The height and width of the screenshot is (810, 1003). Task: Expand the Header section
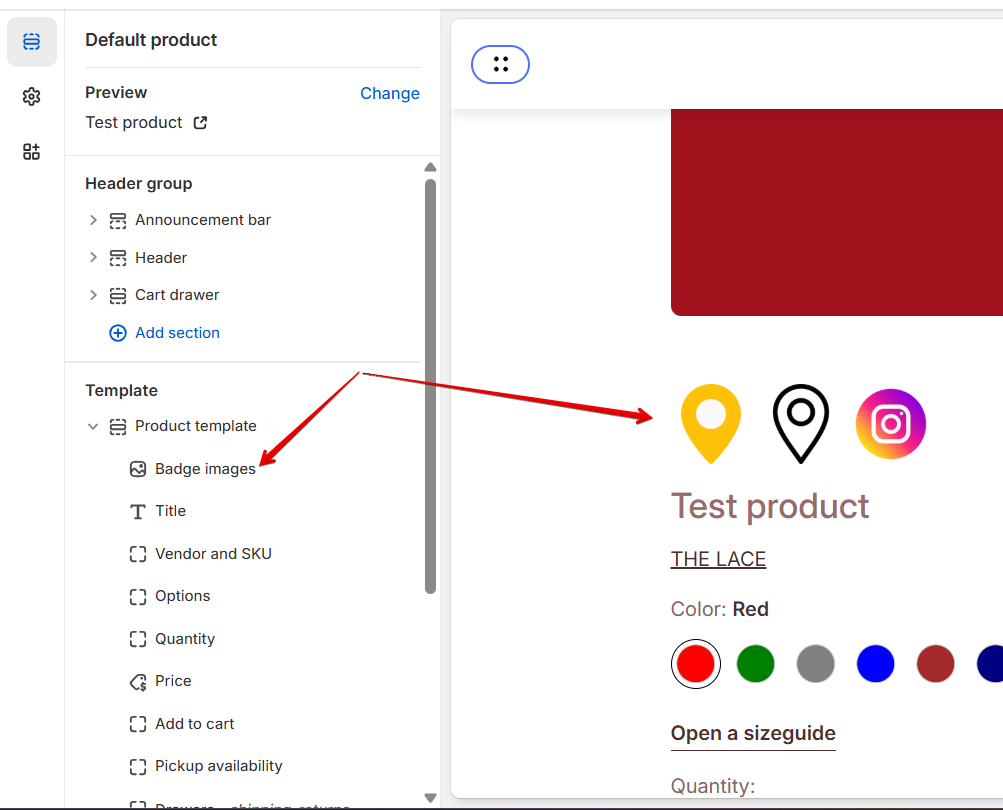coord(93,258)
